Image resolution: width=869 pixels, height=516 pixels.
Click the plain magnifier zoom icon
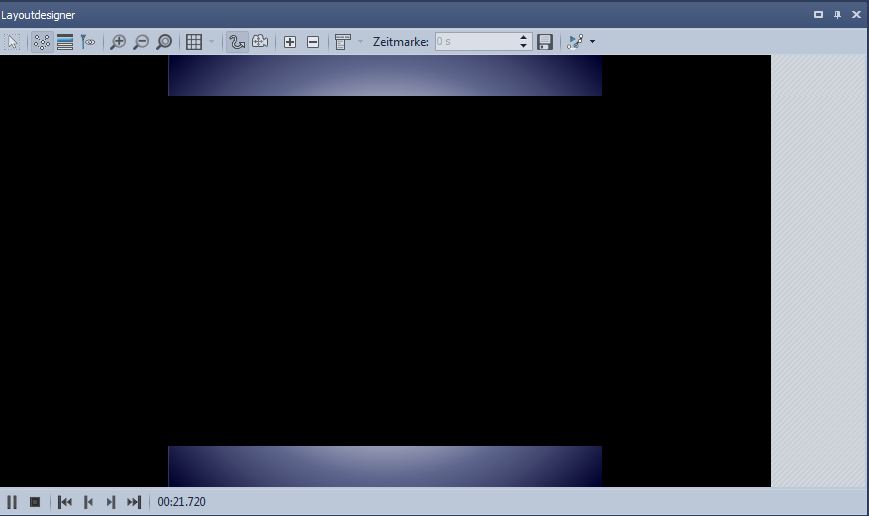pyautogui.click(x=164, y=42)
